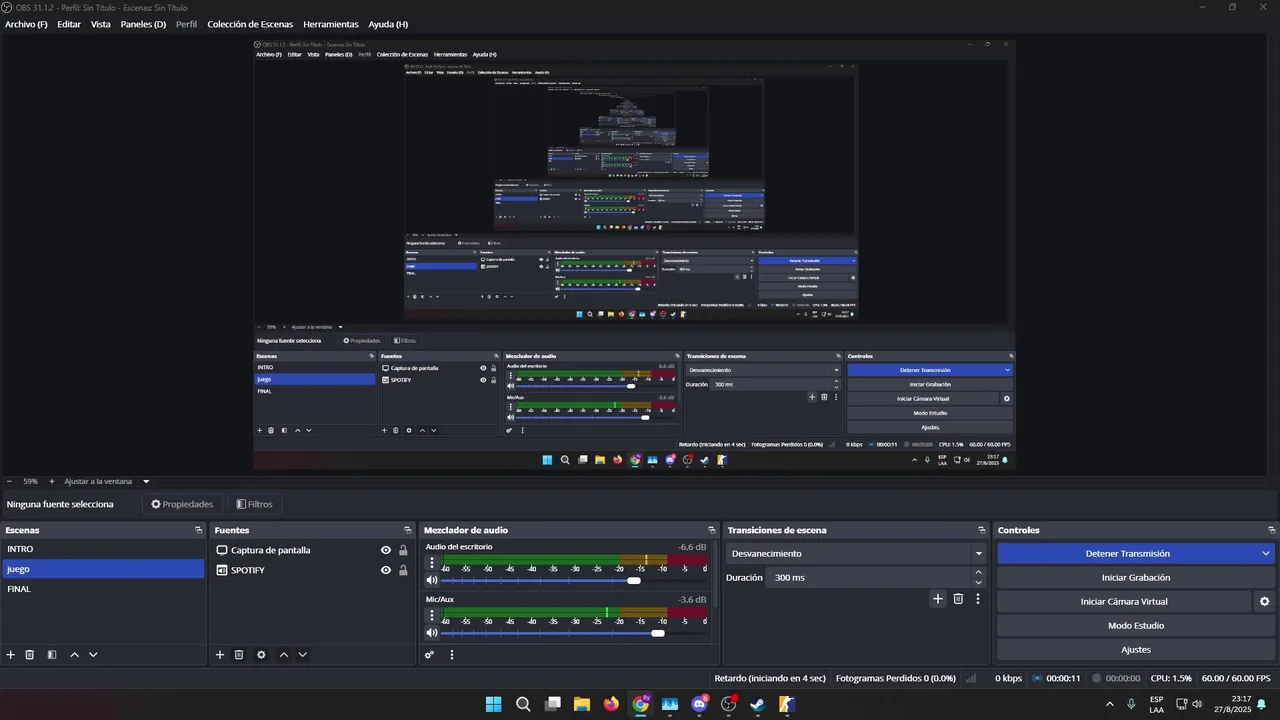Open transition properties three-dot icon
1280x720 pixels.
[x=978, y=599]
